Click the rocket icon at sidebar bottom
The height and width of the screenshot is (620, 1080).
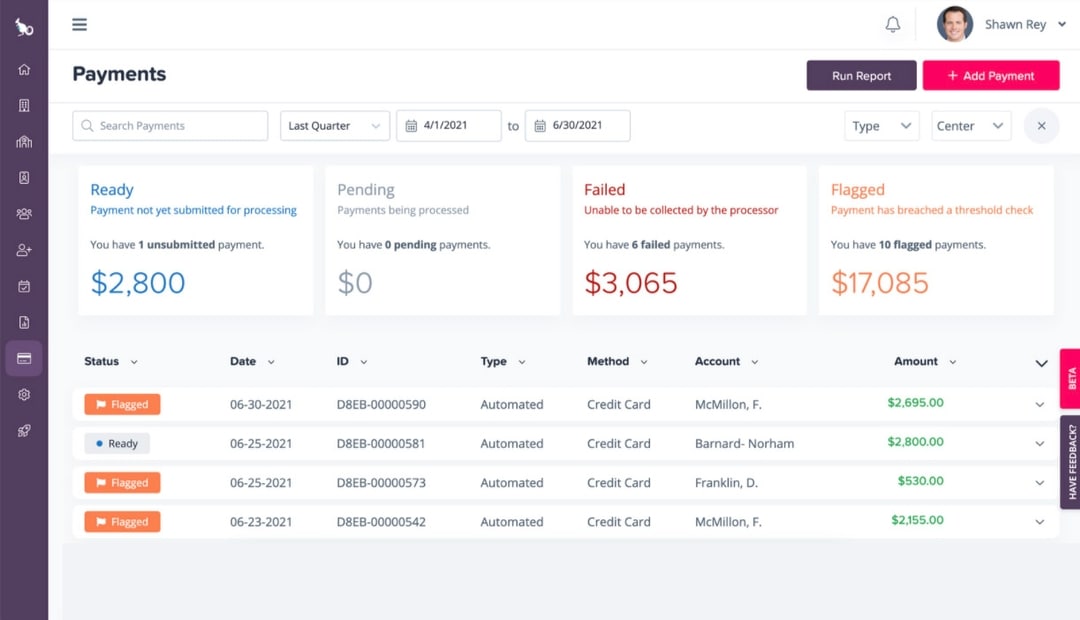pos(24,430)
